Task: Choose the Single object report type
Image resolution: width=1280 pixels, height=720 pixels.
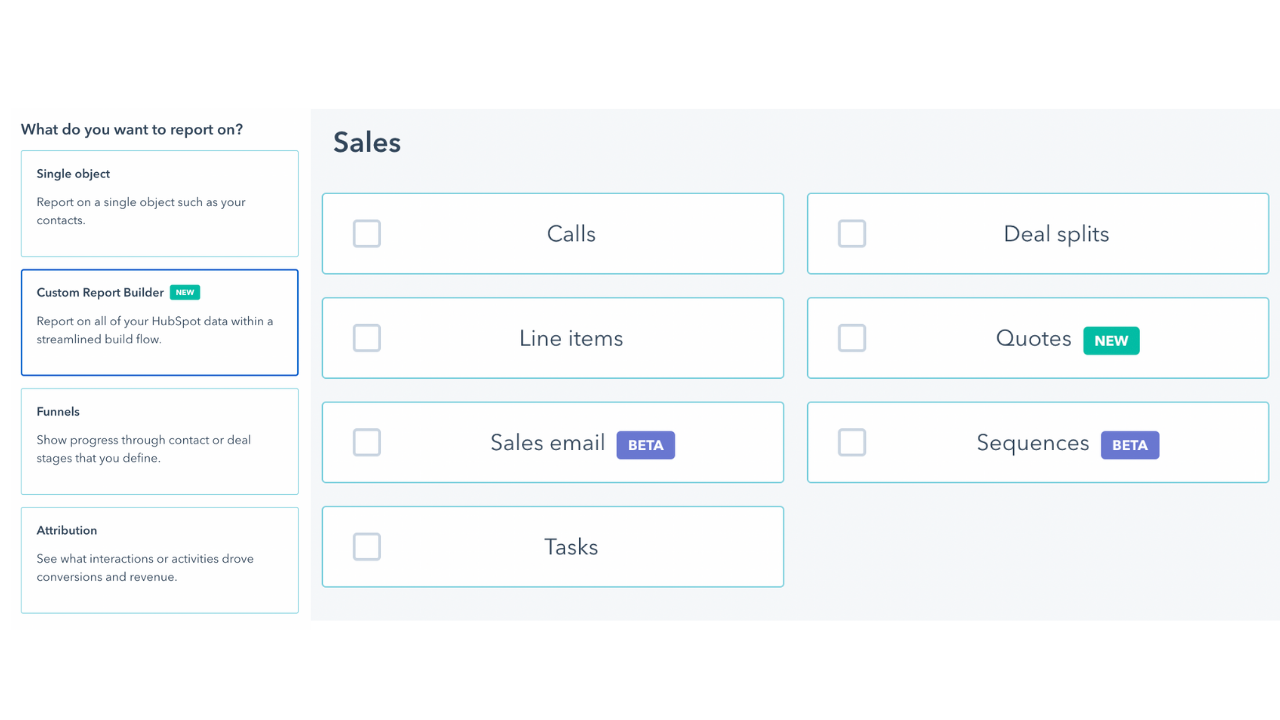Action: (x=160, y=203)
